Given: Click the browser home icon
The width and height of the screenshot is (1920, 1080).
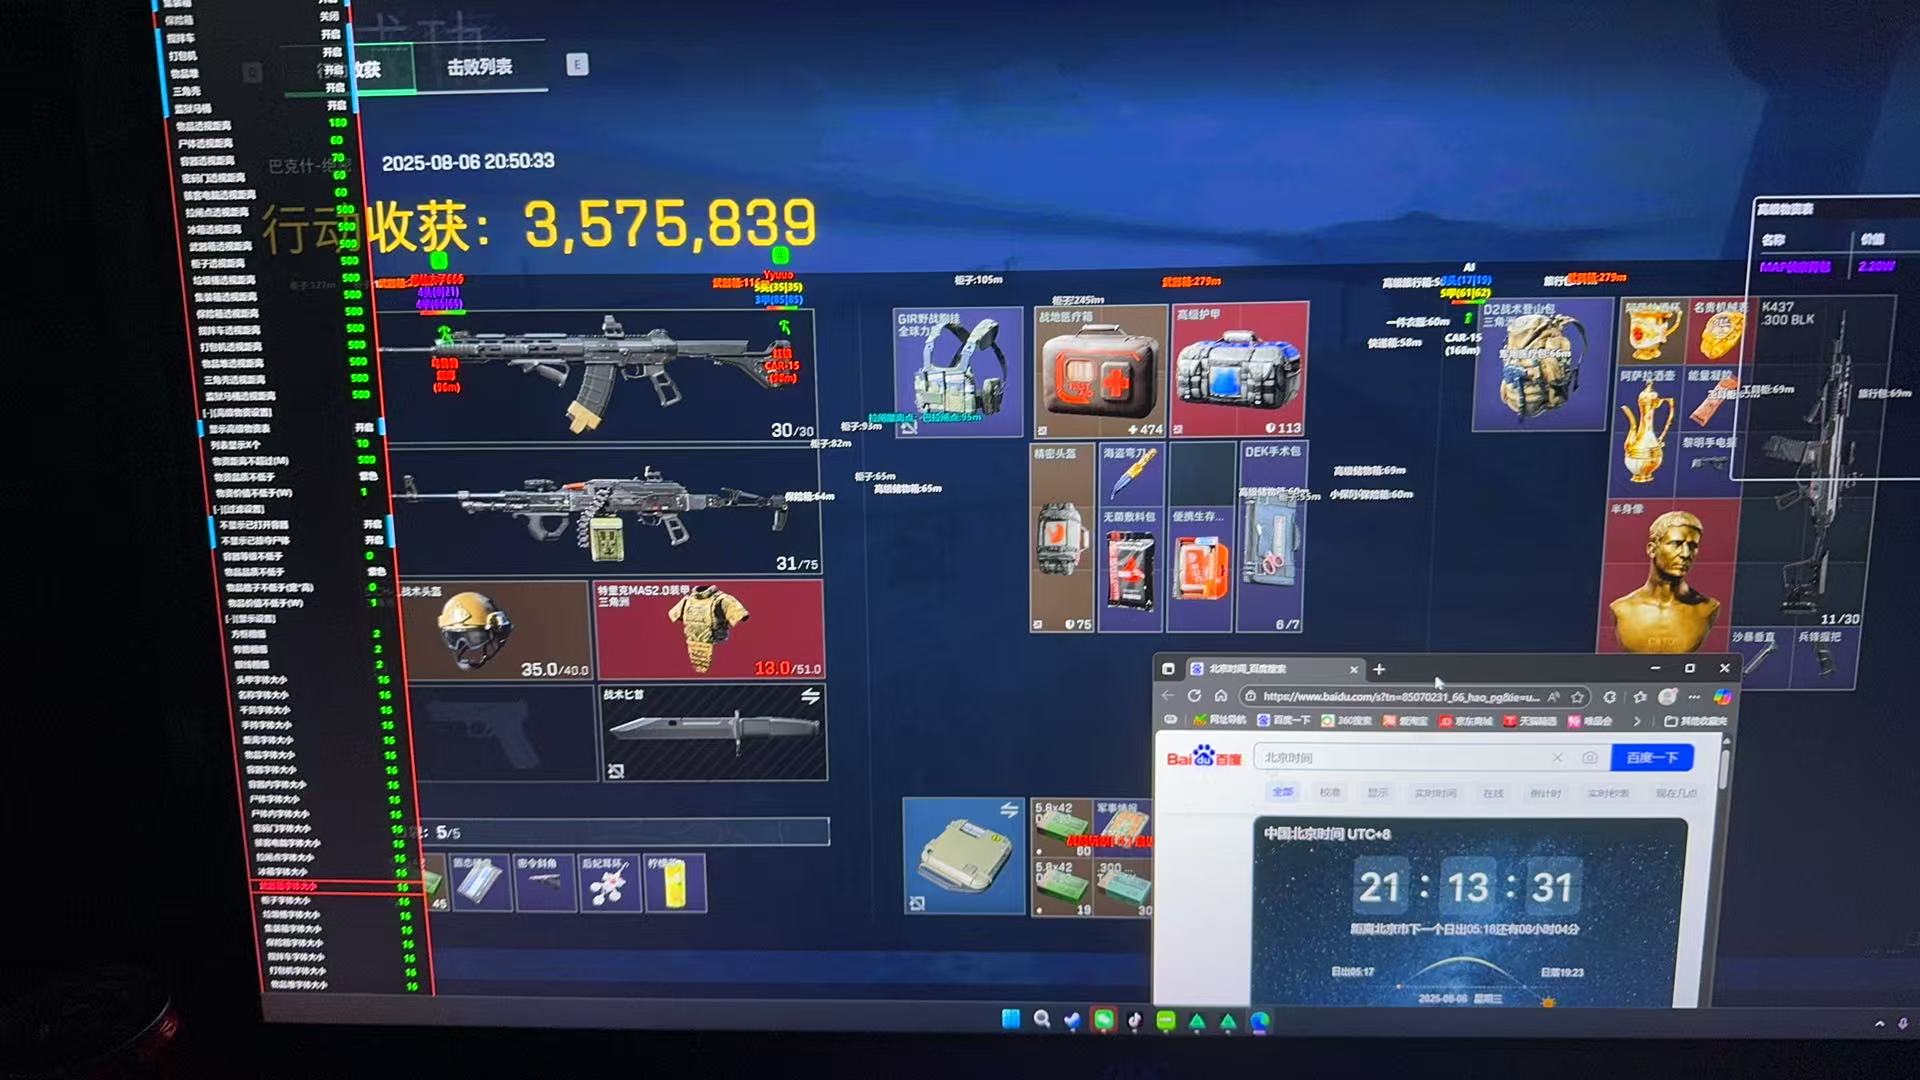Looking at the screenshot, I should 1221,696.
